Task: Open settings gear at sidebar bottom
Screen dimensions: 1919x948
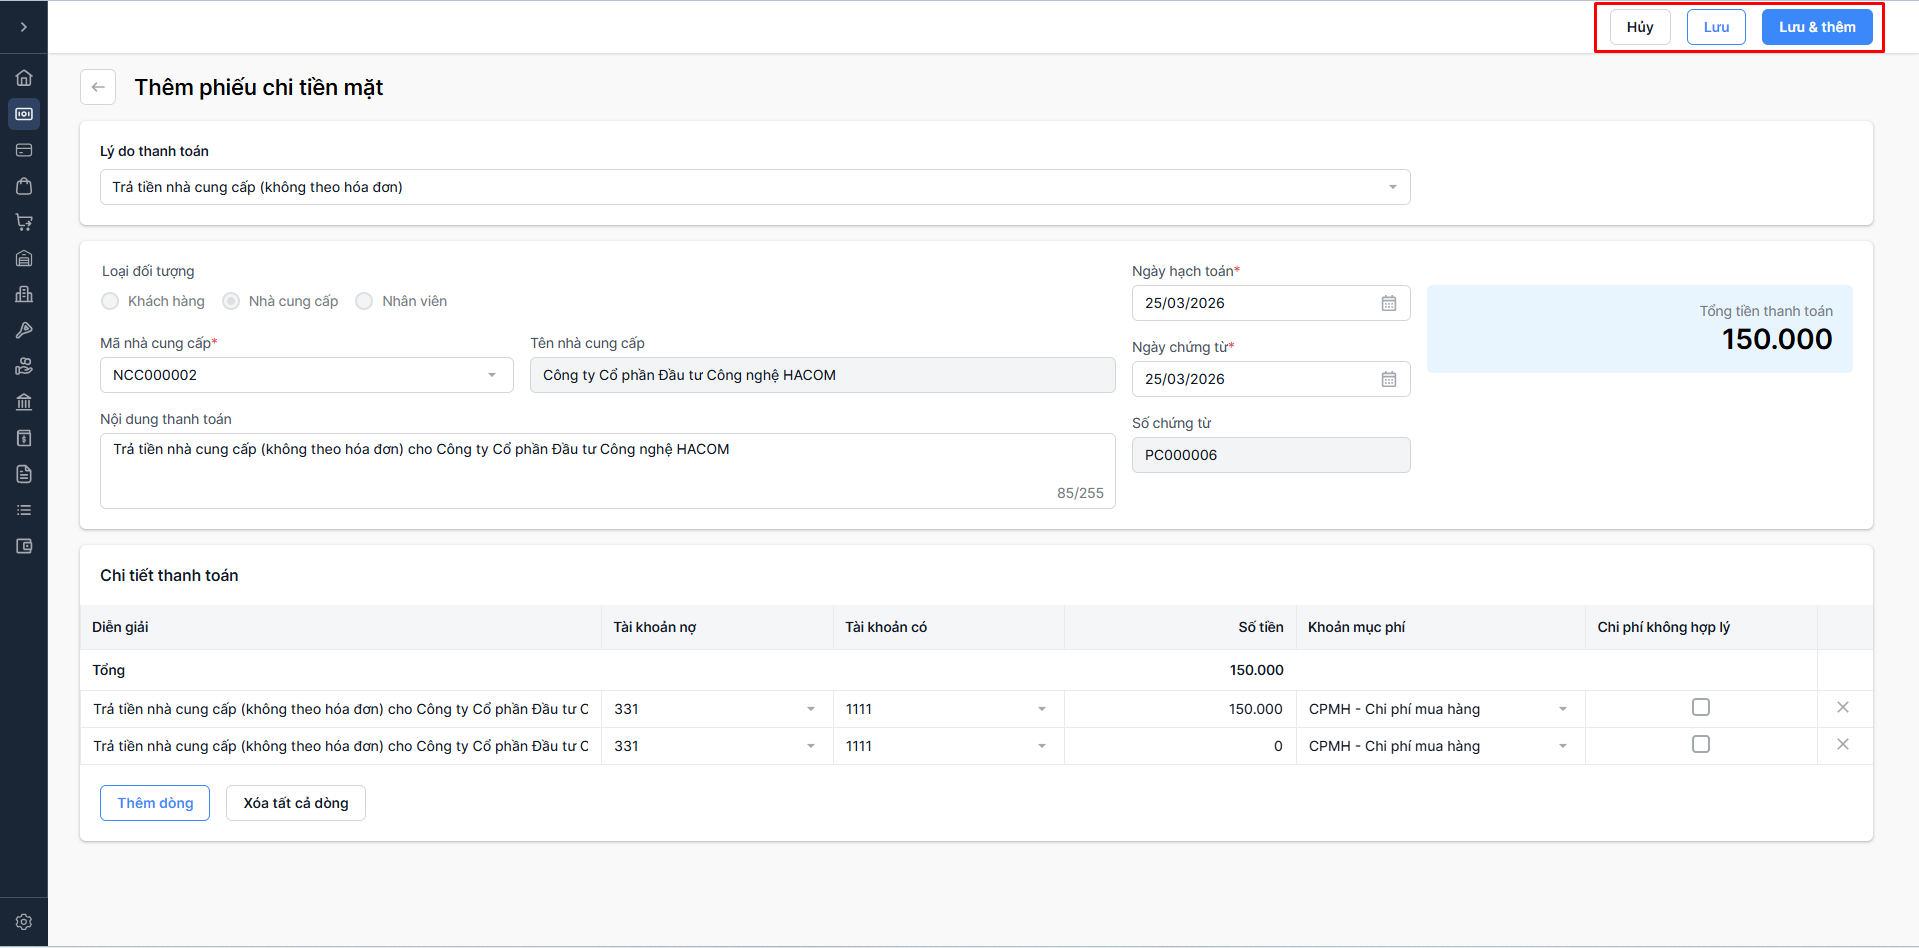Action: (x=24, y=922)
